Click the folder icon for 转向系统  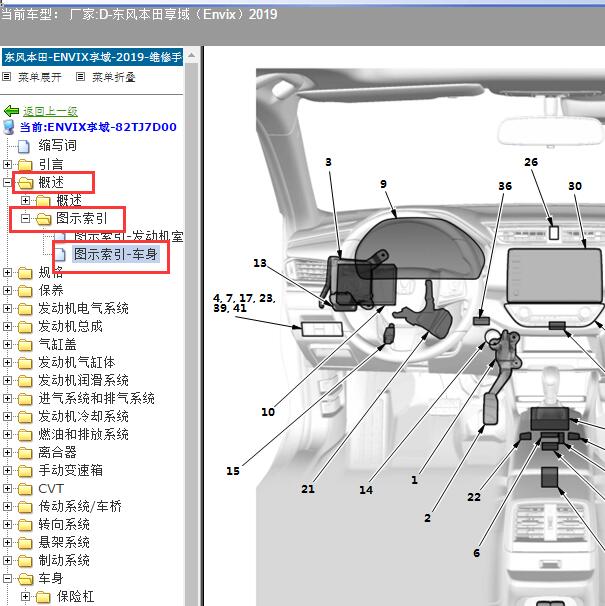click(x=25, y=525)
